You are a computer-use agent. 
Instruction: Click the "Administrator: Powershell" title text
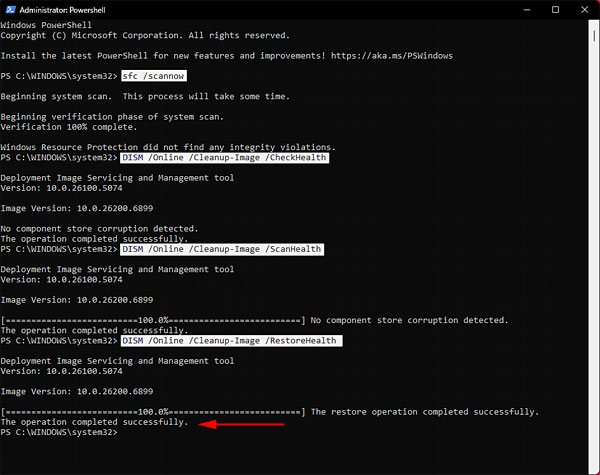(x=62, y=10)
